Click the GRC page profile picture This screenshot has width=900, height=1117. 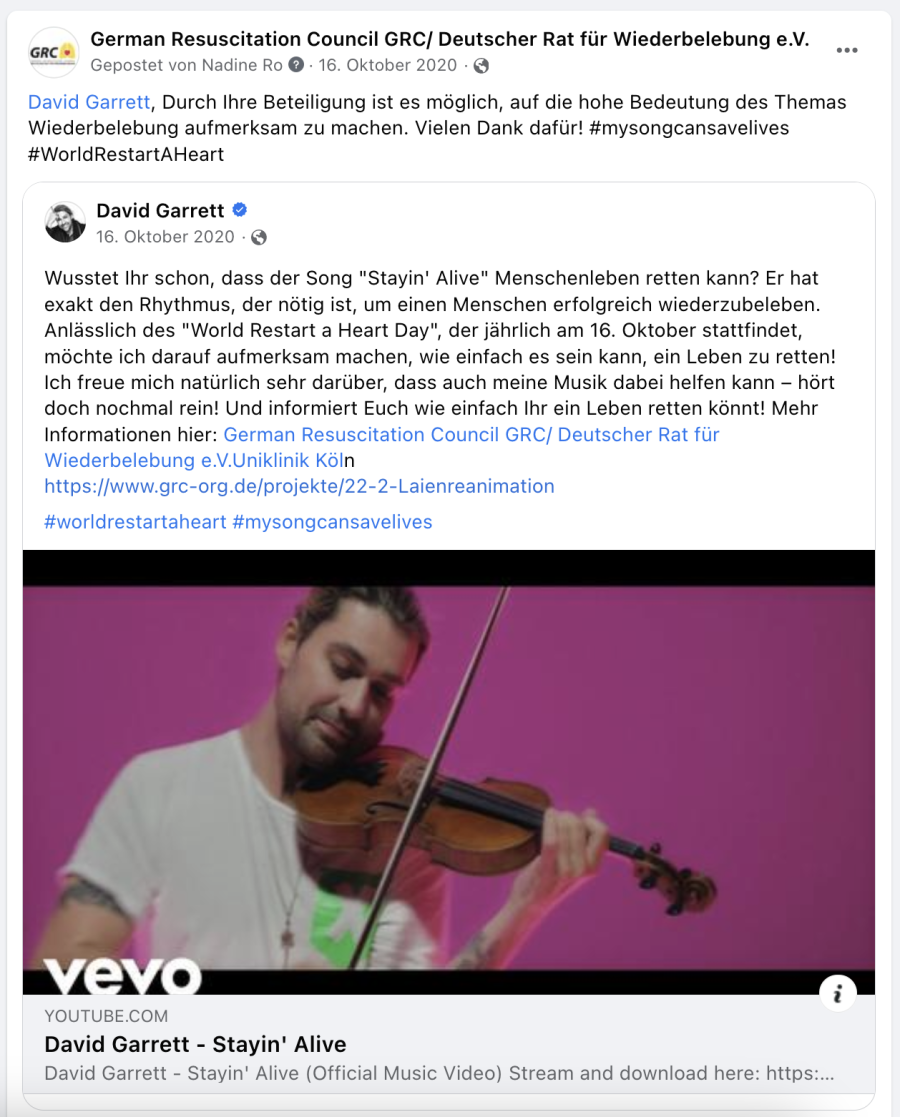tap(53, 52)
